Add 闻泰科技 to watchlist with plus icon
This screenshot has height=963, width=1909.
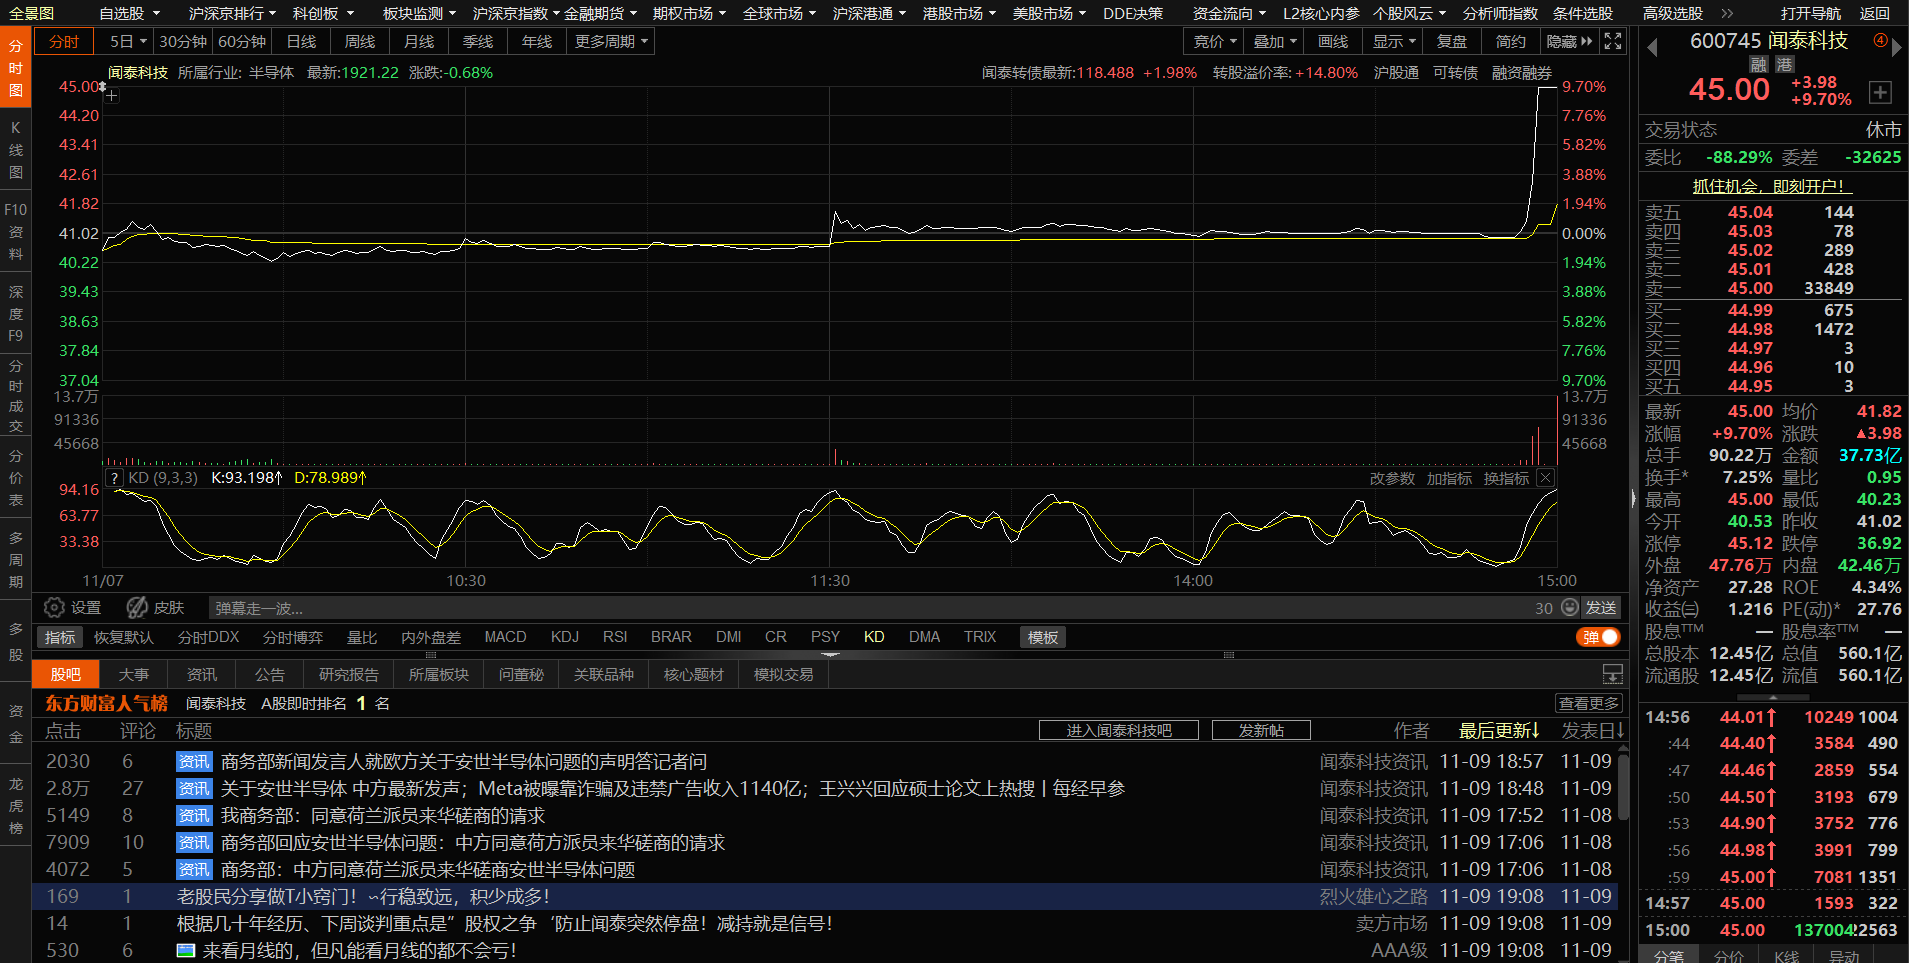pyautogui.click(x=1880, y=92)
